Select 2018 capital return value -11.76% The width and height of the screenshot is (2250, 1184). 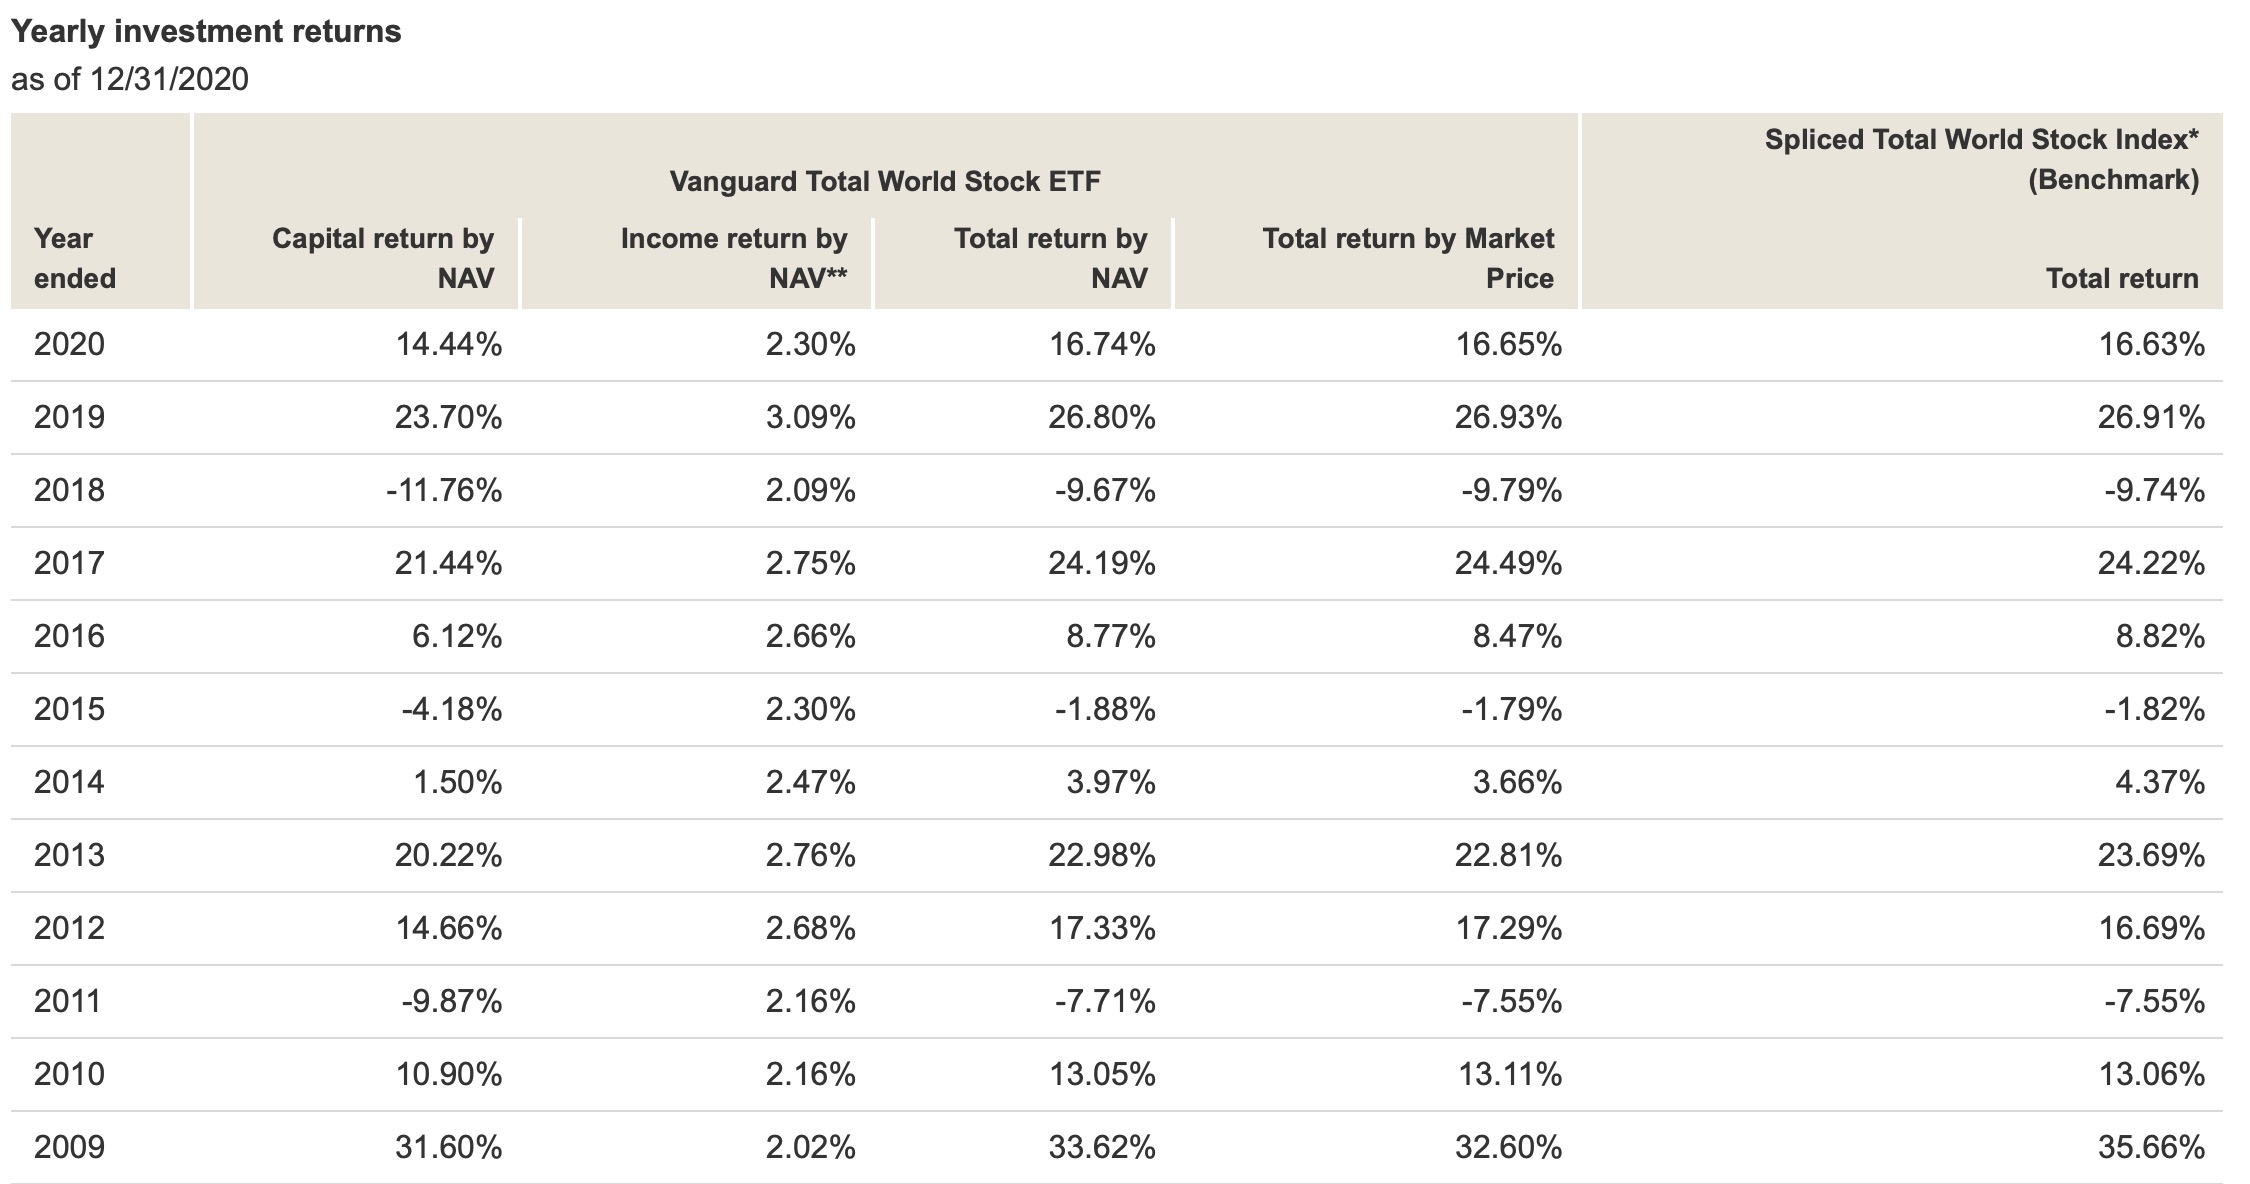point(444,491)
